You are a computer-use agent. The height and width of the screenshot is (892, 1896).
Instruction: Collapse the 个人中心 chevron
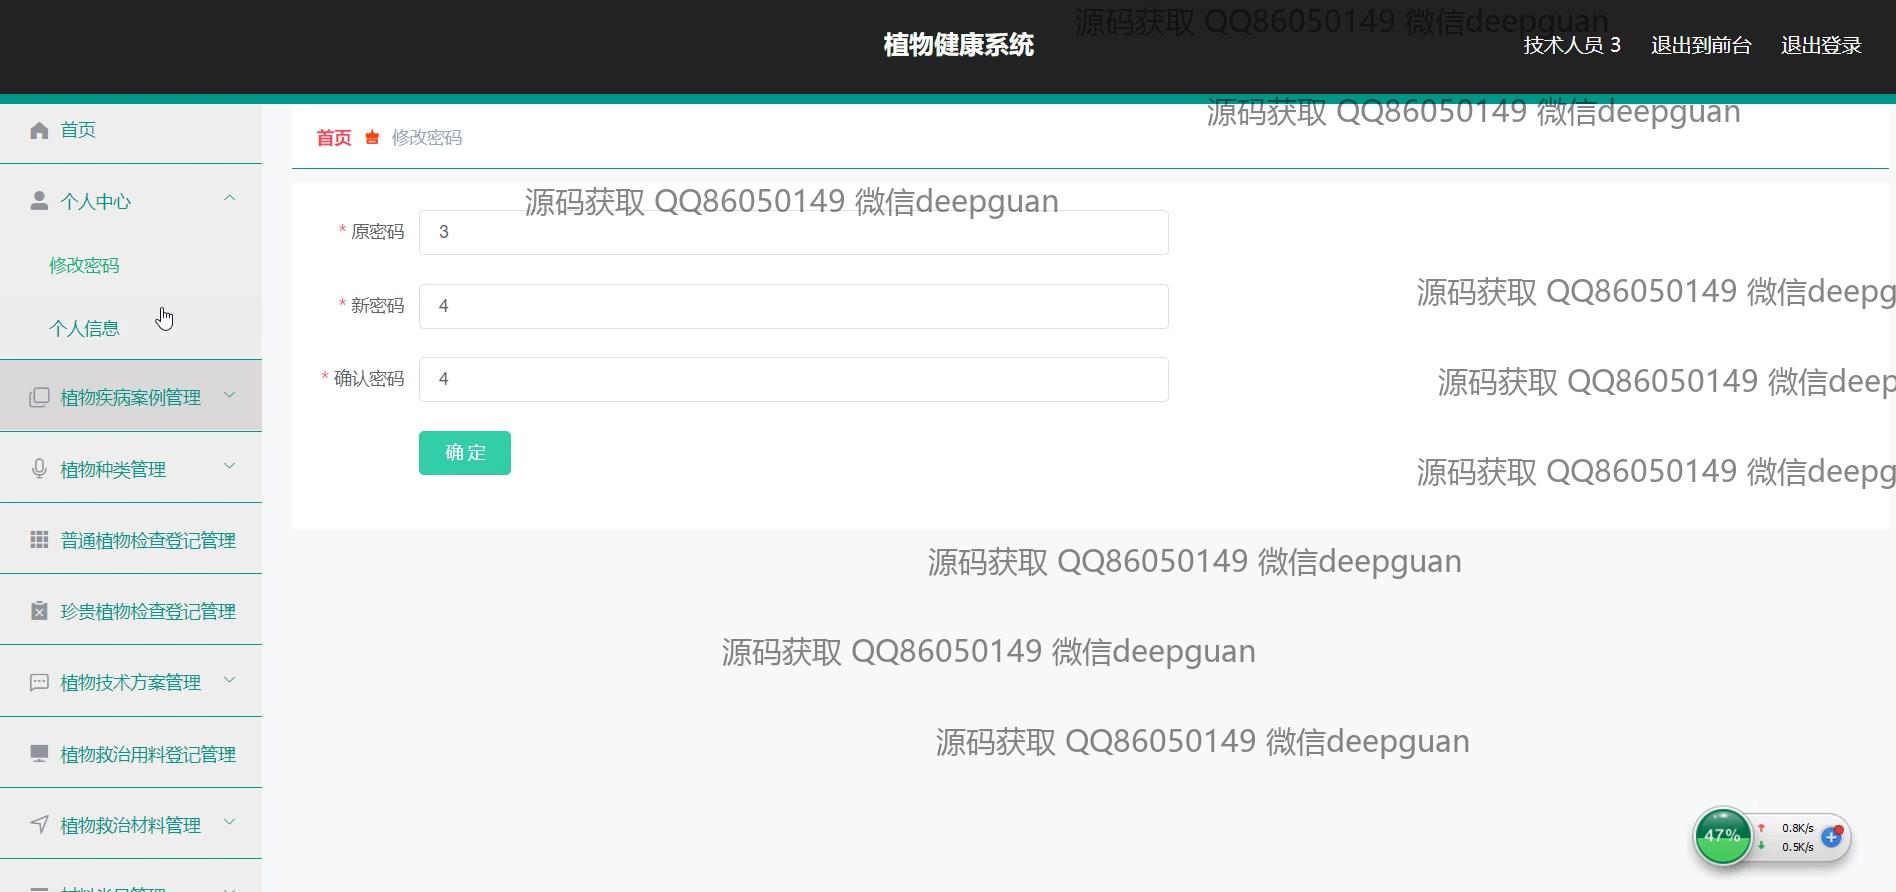(230, 198)
